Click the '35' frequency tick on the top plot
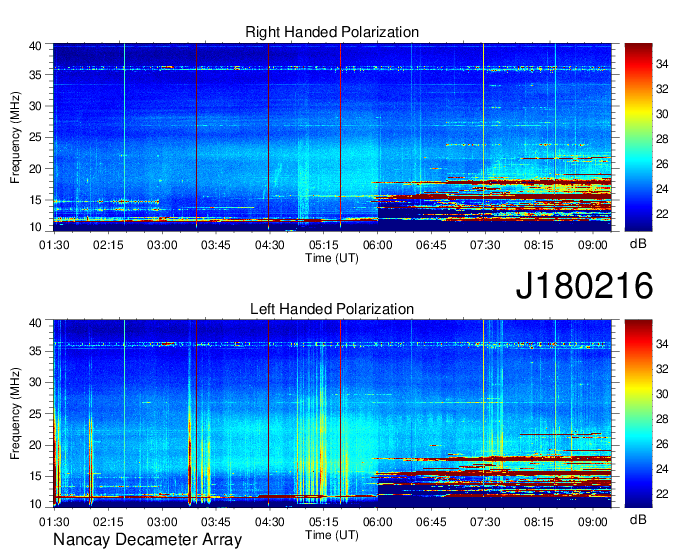This screenshot has height=552, width=680. point(35,75)
